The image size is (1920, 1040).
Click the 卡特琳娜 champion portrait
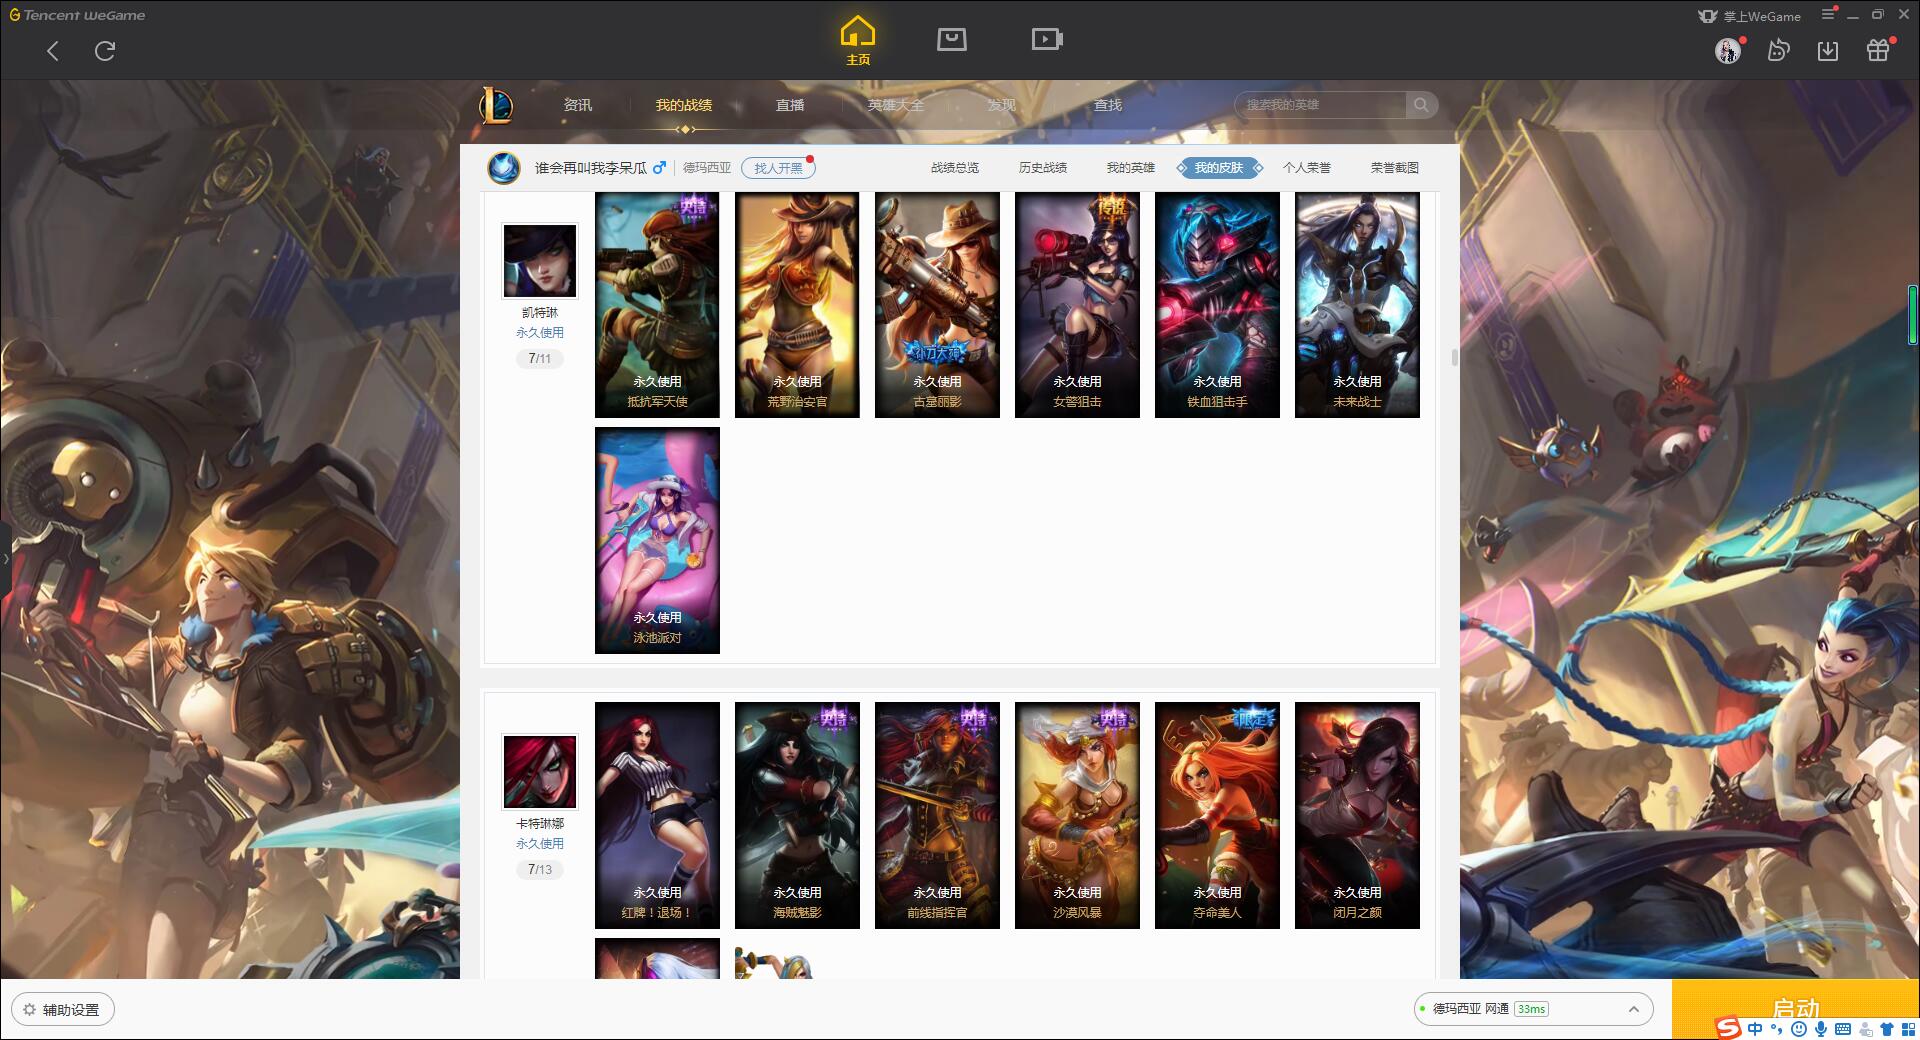click(x=540, y=772)
